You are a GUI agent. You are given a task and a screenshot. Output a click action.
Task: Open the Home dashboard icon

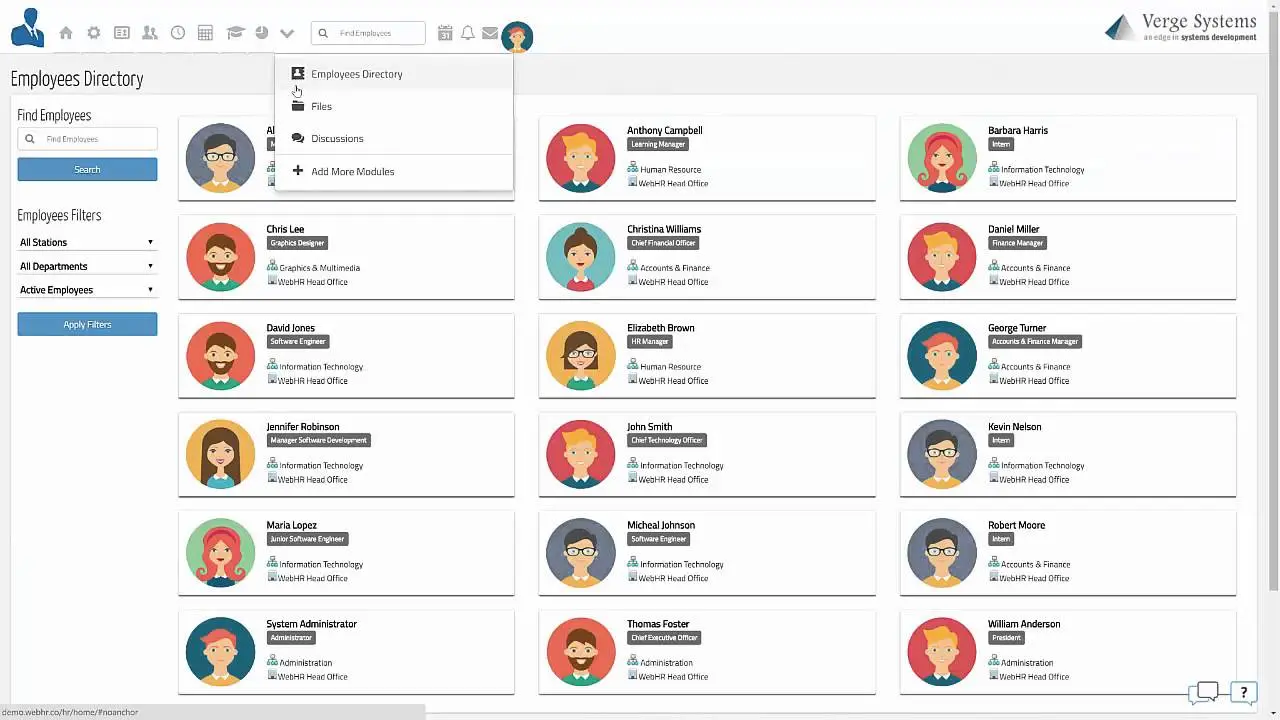coord(66,32)
